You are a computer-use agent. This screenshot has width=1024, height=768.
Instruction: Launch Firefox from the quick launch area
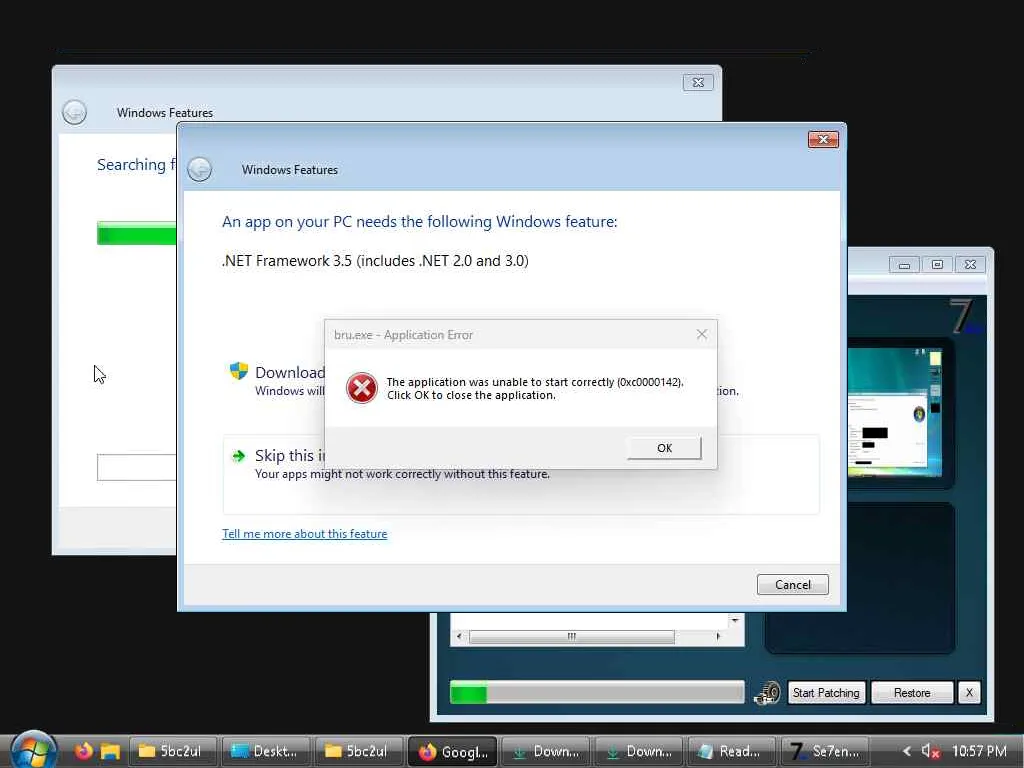point(83,751)
